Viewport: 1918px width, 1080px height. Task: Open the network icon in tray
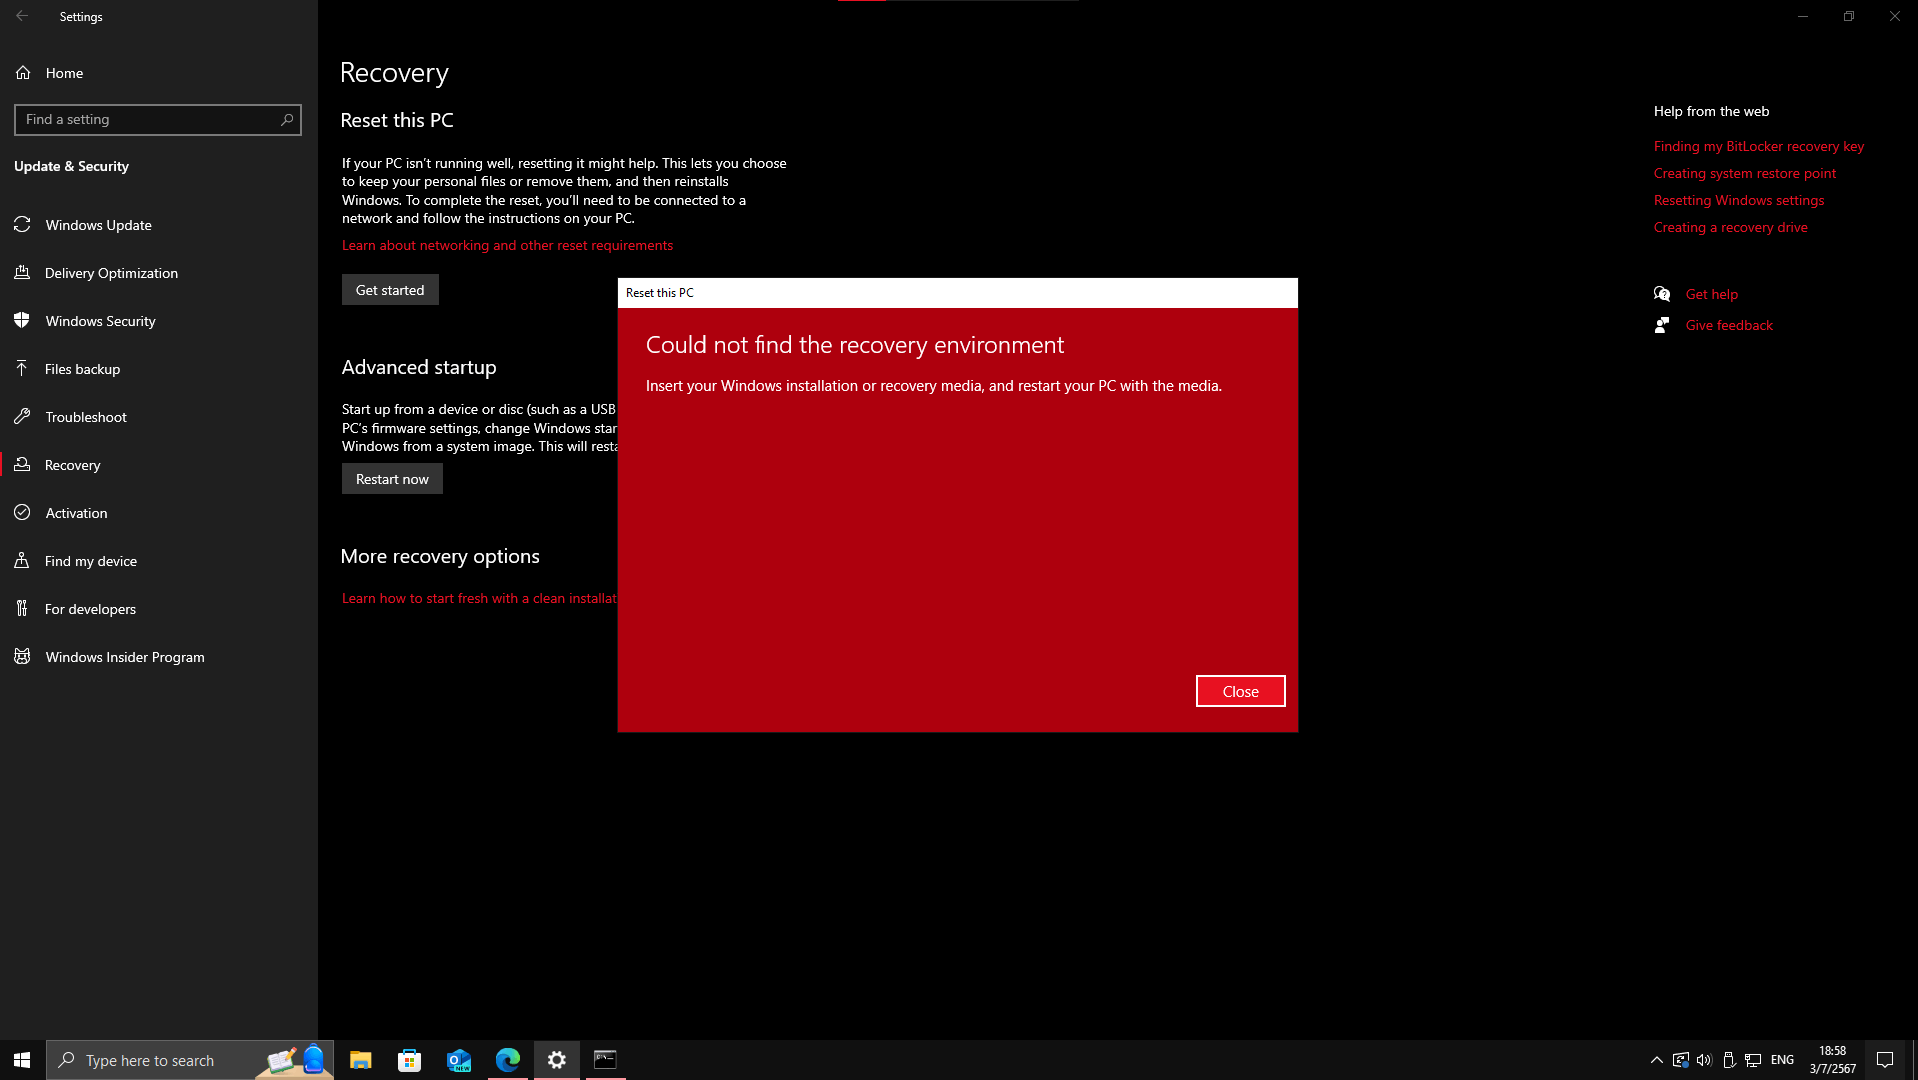[x=1753, y=1060]
